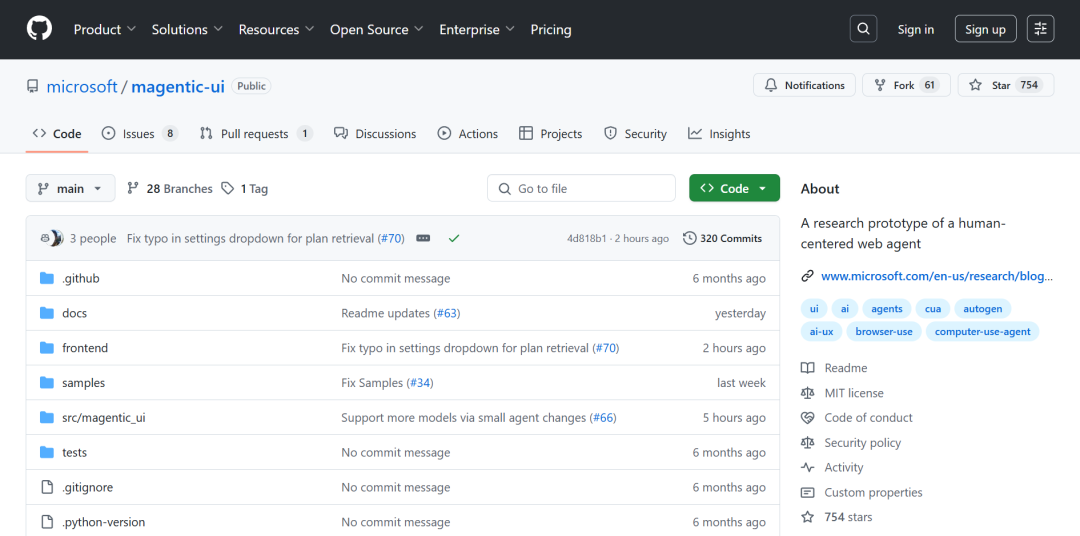The image size is (1080, 536).
Task: Click the computer-use-agent topic tag
Action: 982,331
